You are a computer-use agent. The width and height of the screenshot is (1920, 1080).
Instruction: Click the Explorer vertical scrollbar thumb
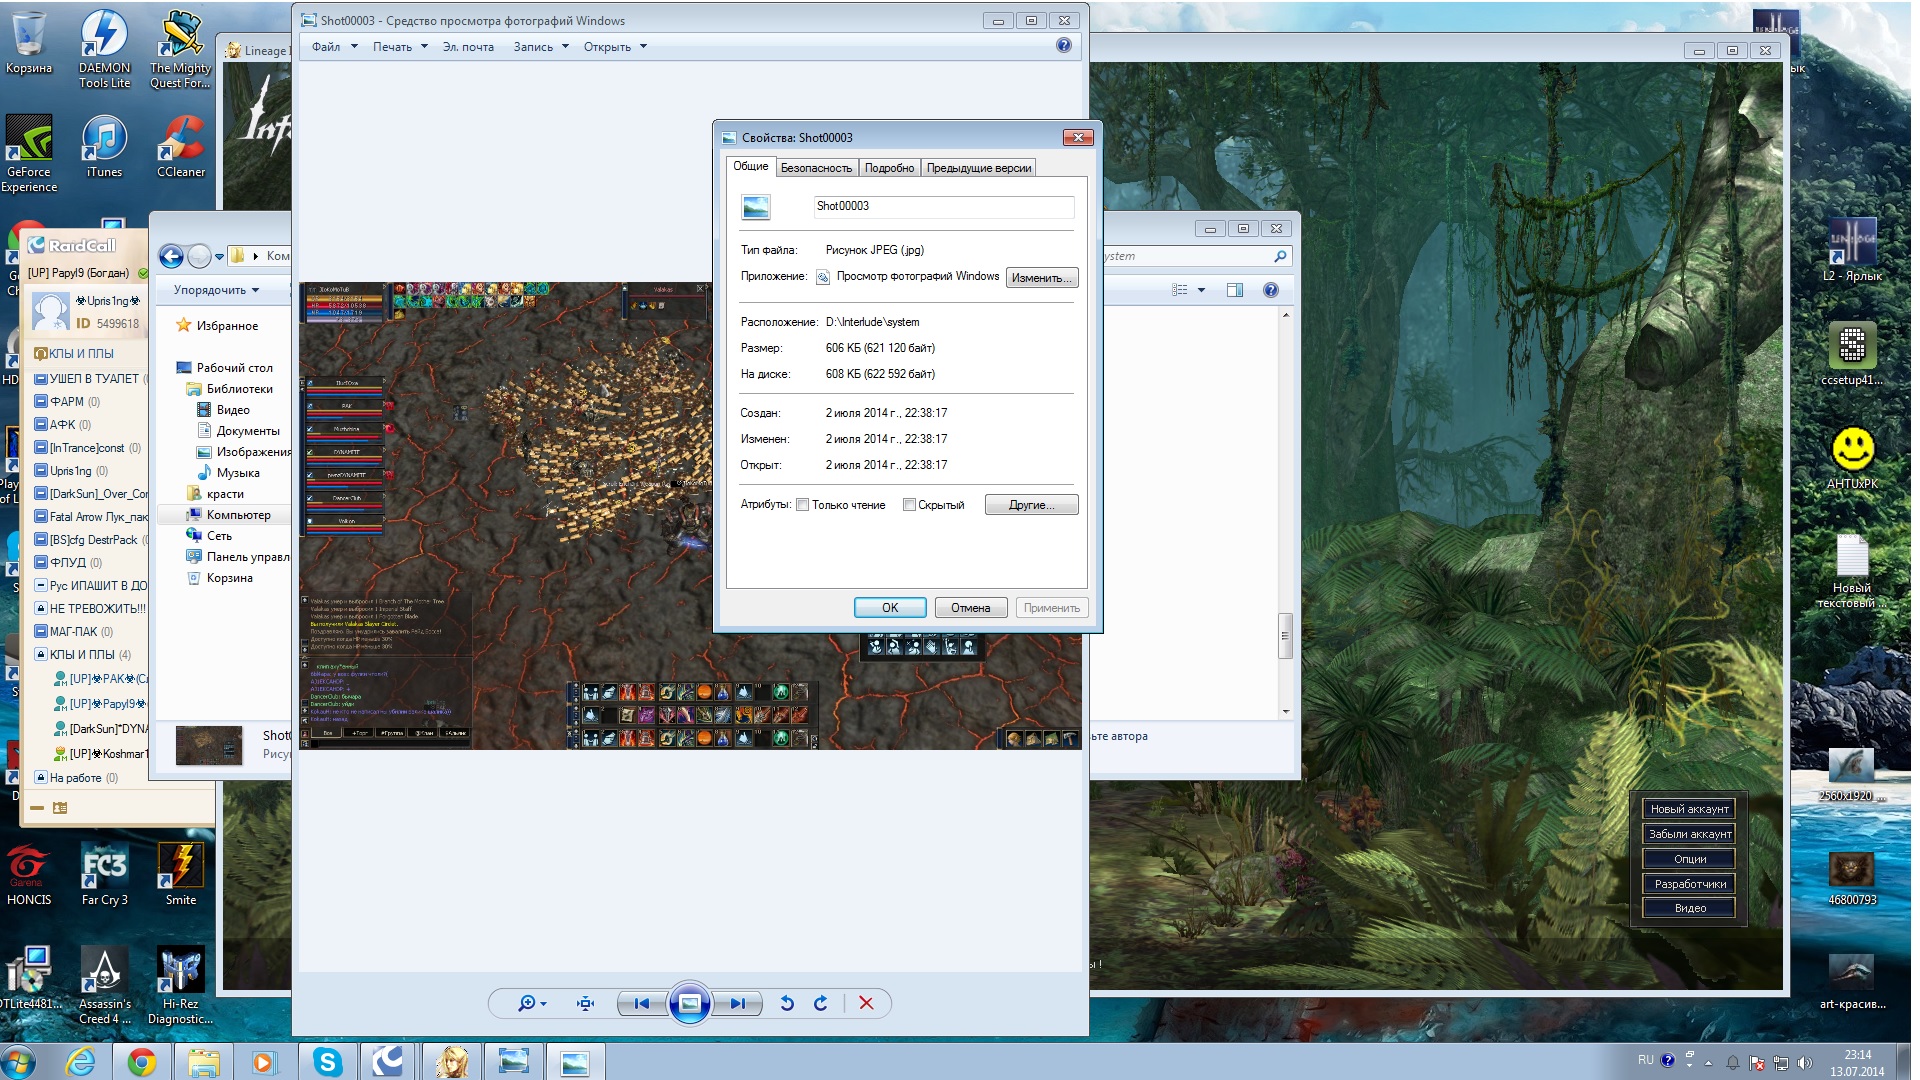click(1285, 635)
